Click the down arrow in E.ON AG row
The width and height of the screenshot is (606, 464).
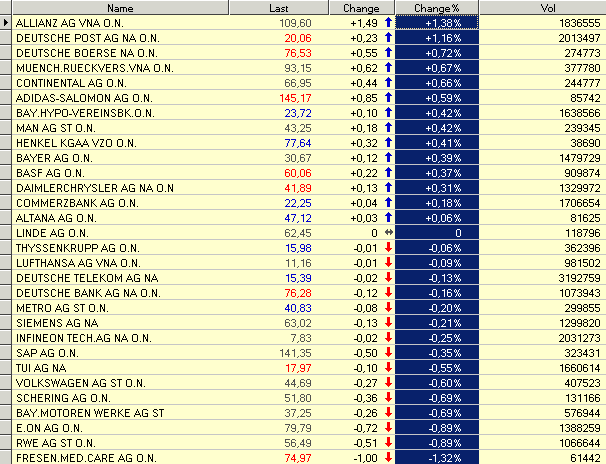tap(388, 428)
